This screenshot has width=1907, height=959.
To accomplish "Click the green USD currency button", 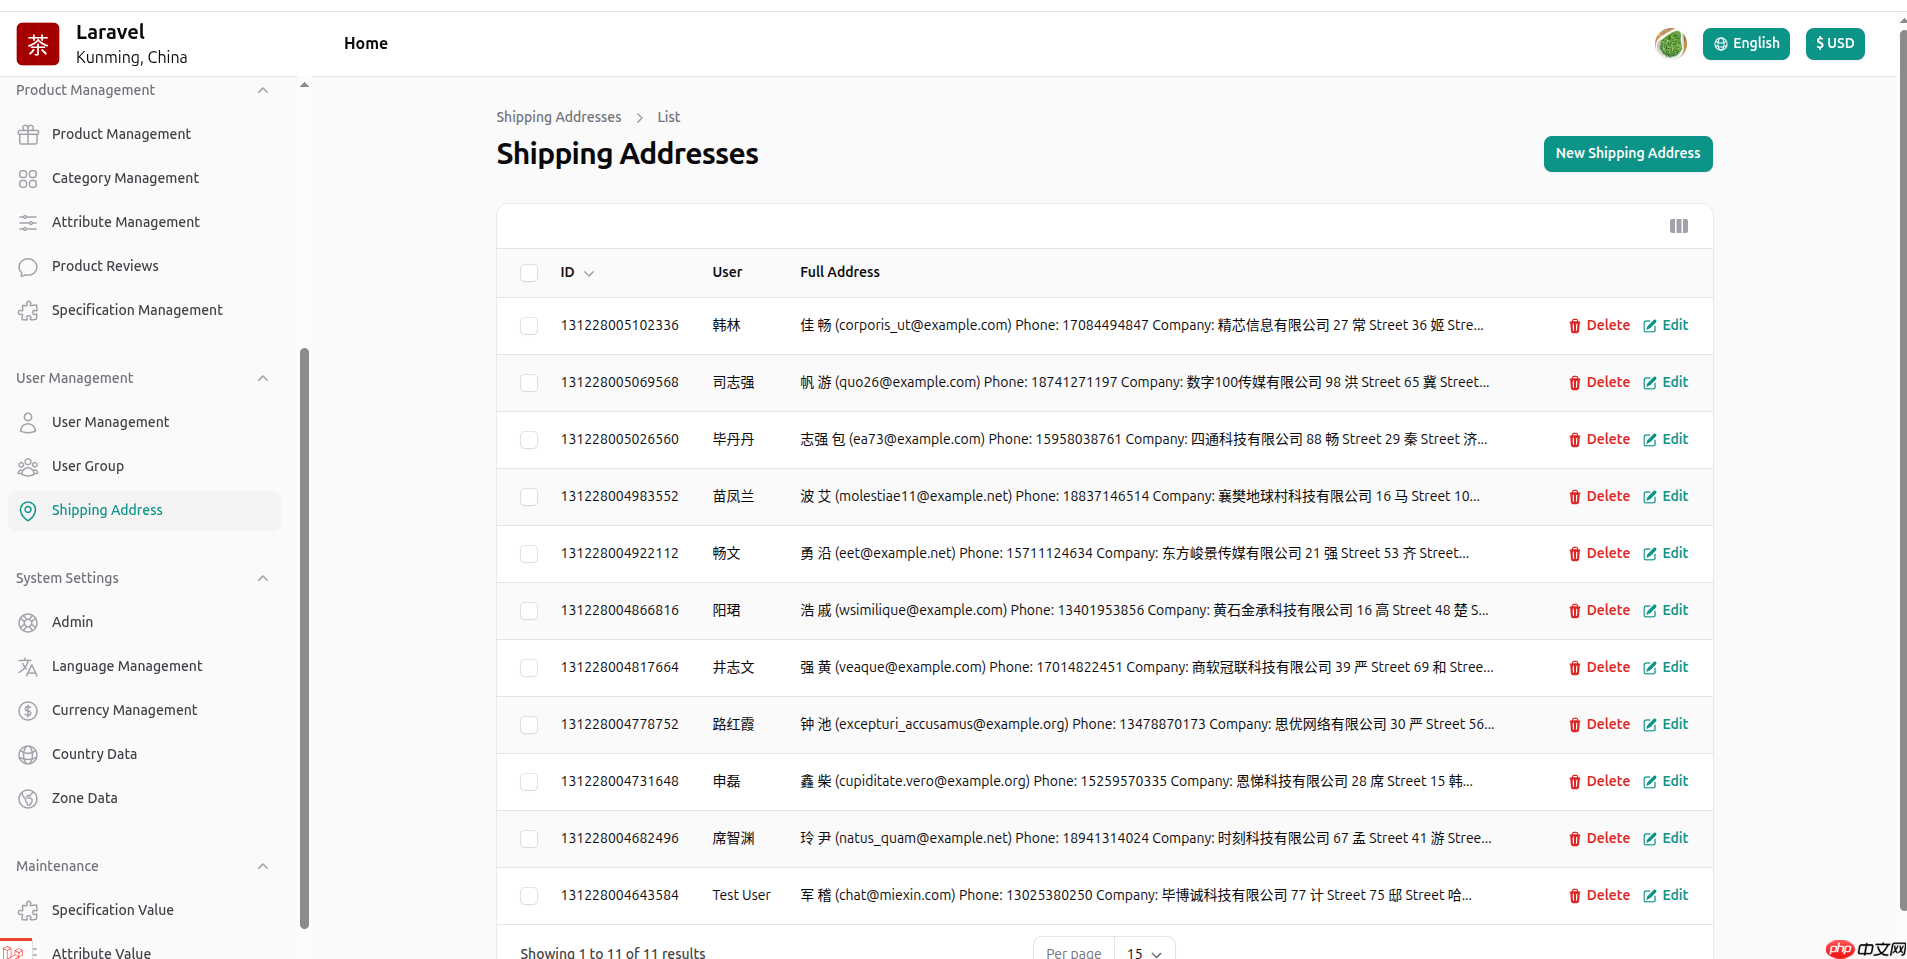I will (1833, 43).
